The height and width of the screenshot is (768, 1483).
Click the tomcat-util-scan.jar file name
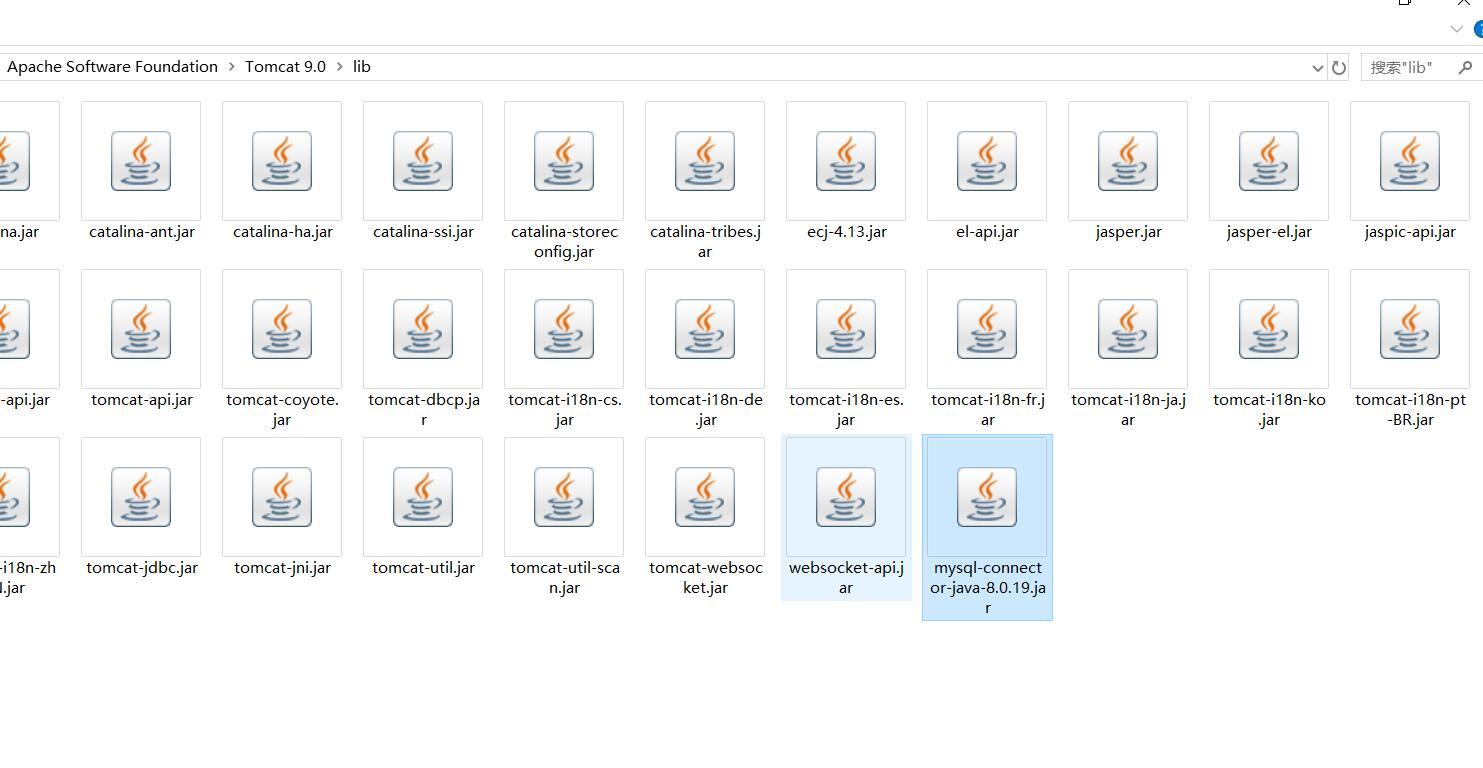point(564,578)
